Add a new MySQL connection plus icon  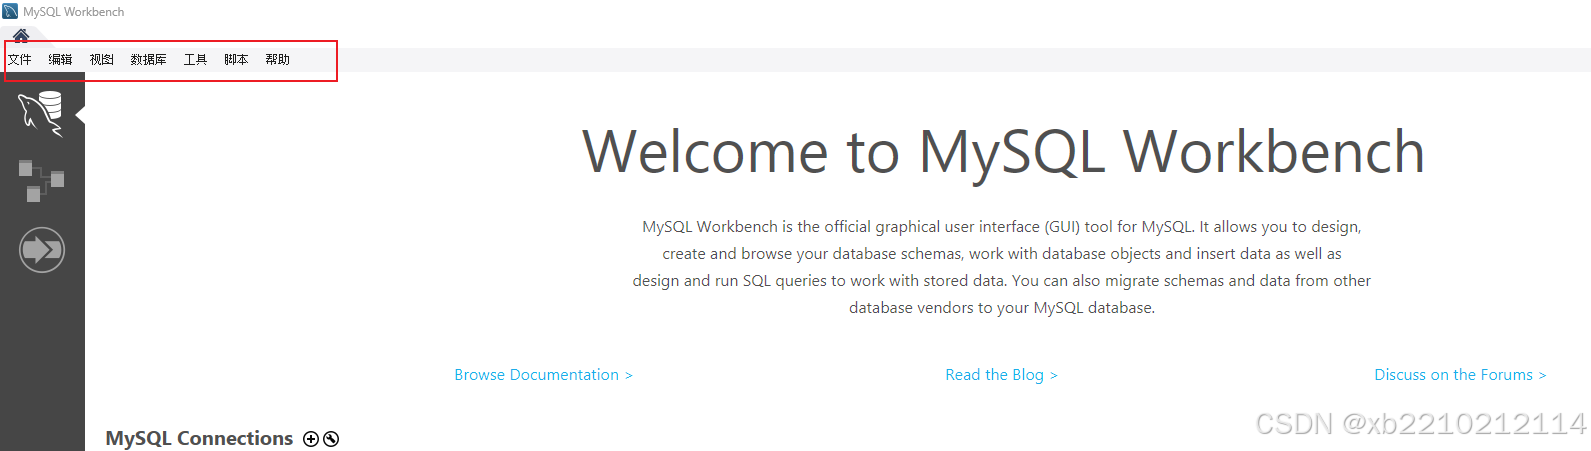pyautogui.click(x=311, y=439)
